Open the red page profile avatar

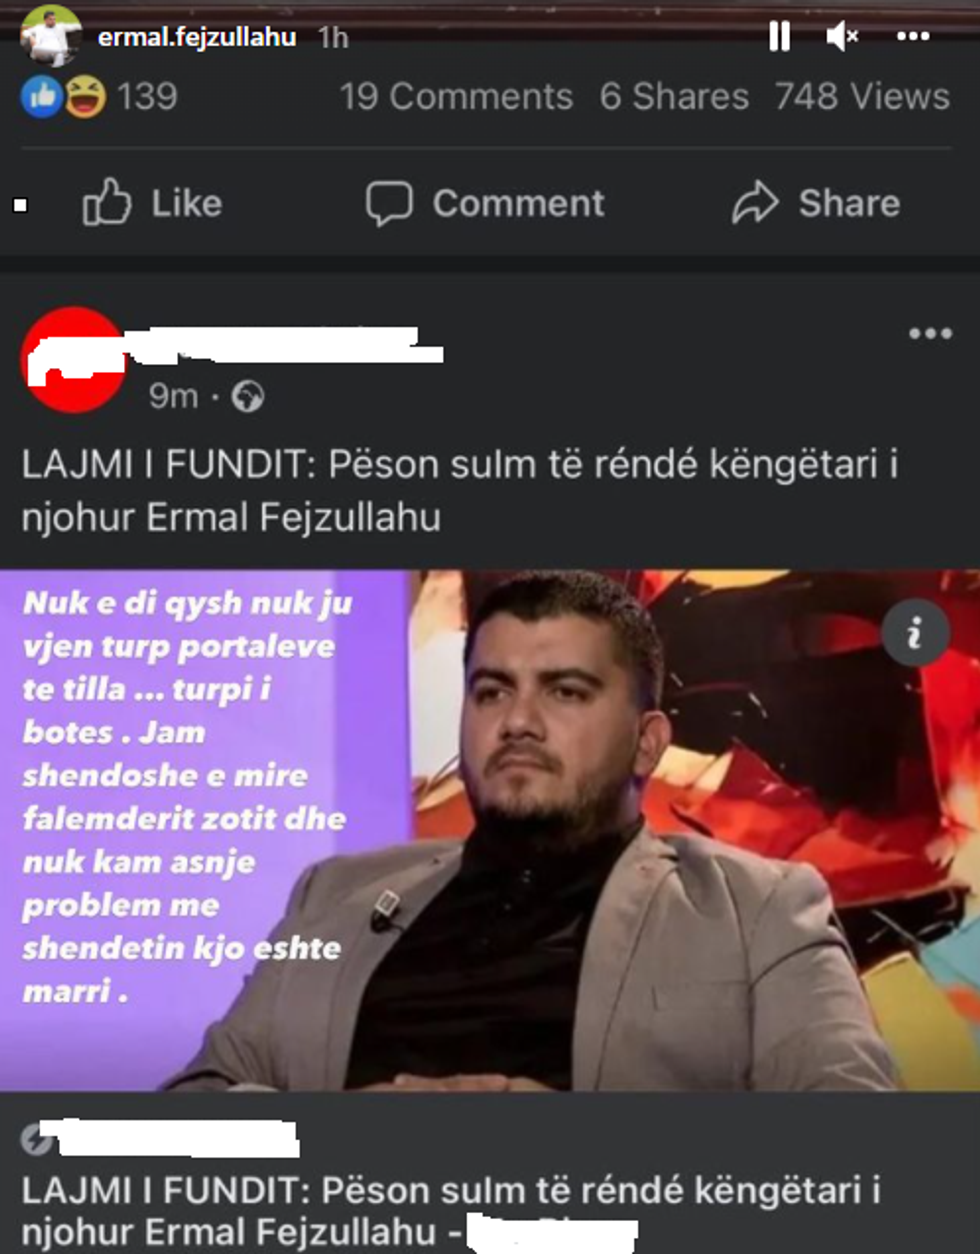72,360
